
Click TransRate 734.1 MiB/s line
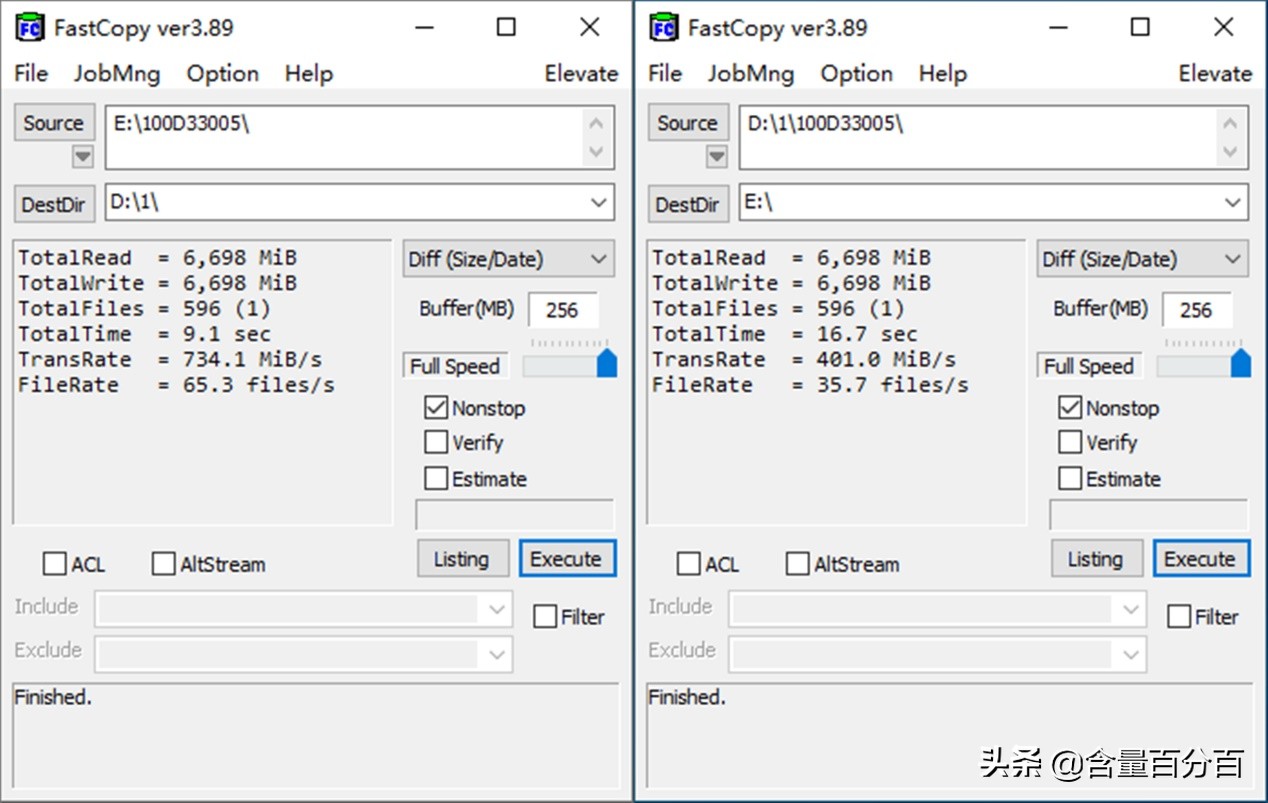[x=170, y=360]
